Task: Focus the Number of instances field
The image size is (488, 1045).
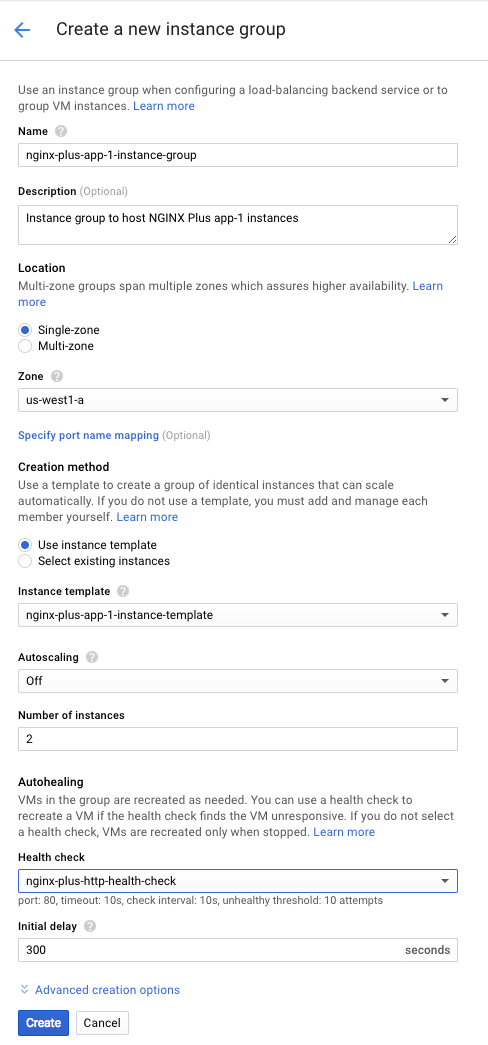Action: point(237,739)
